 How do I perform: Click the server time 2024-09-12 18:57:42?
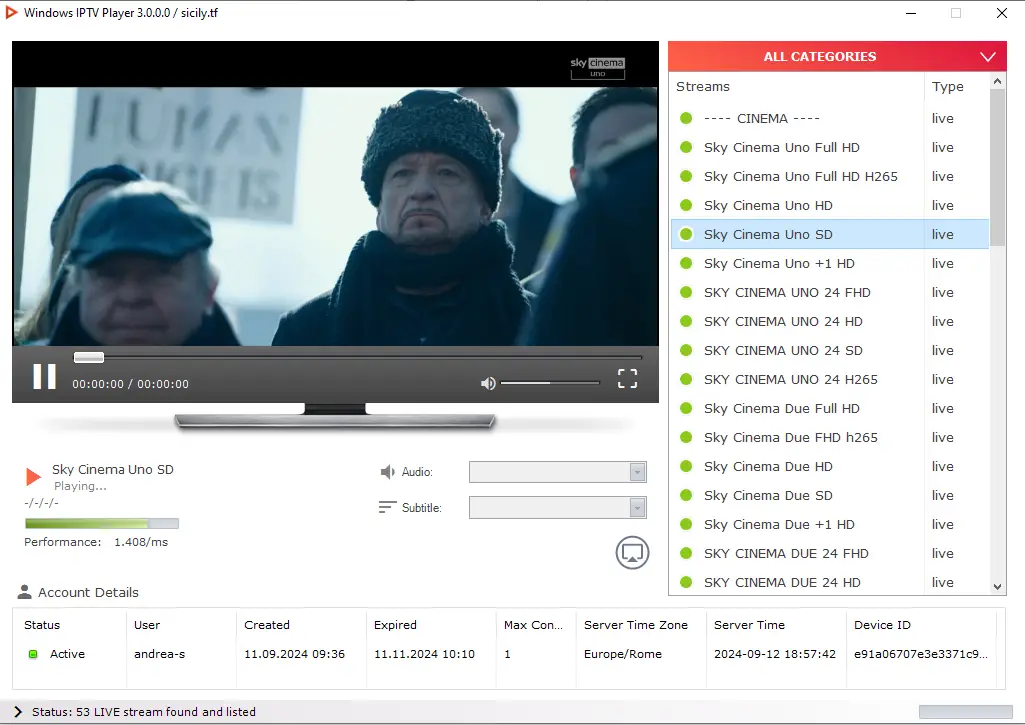point(775,654)
